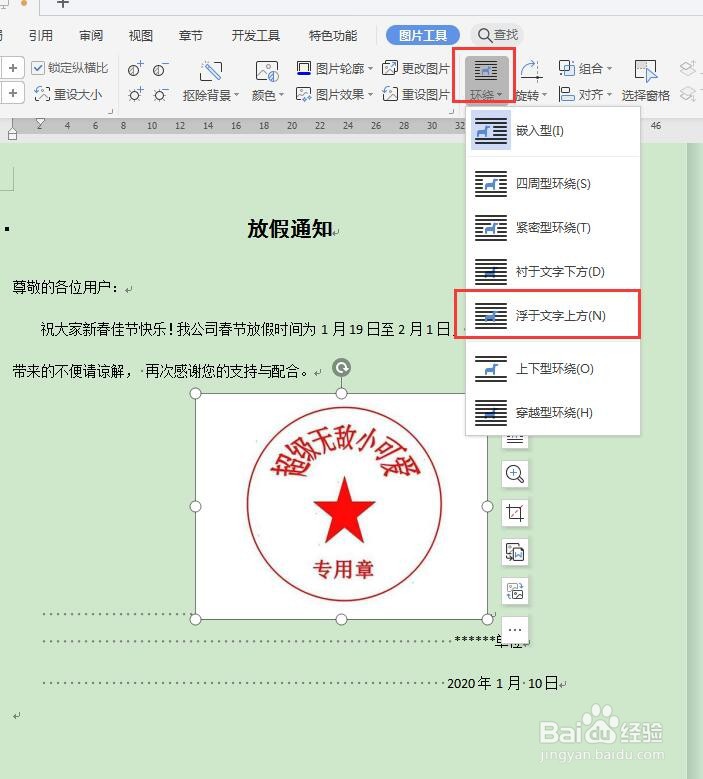Increase picture brightness icon
This screenshot has height=779, width=703.
[x=135, y=94]
